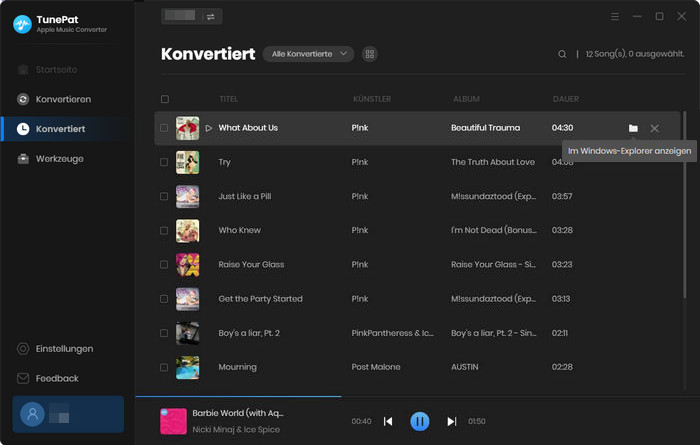Click the What About Us album cover

coord(188,128)
